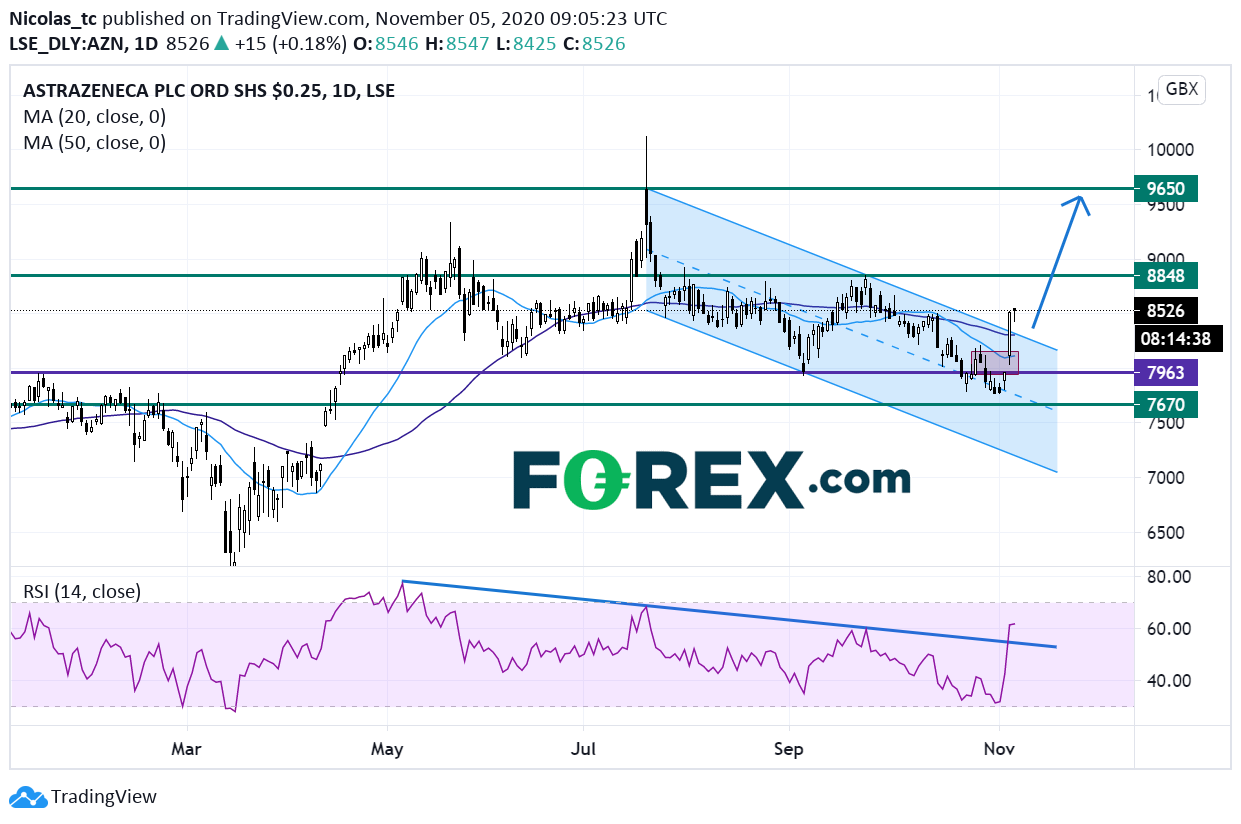Screen dimensions: 1241x824
Task: Select the 9650 price level label
Action: pos(1166,188)
